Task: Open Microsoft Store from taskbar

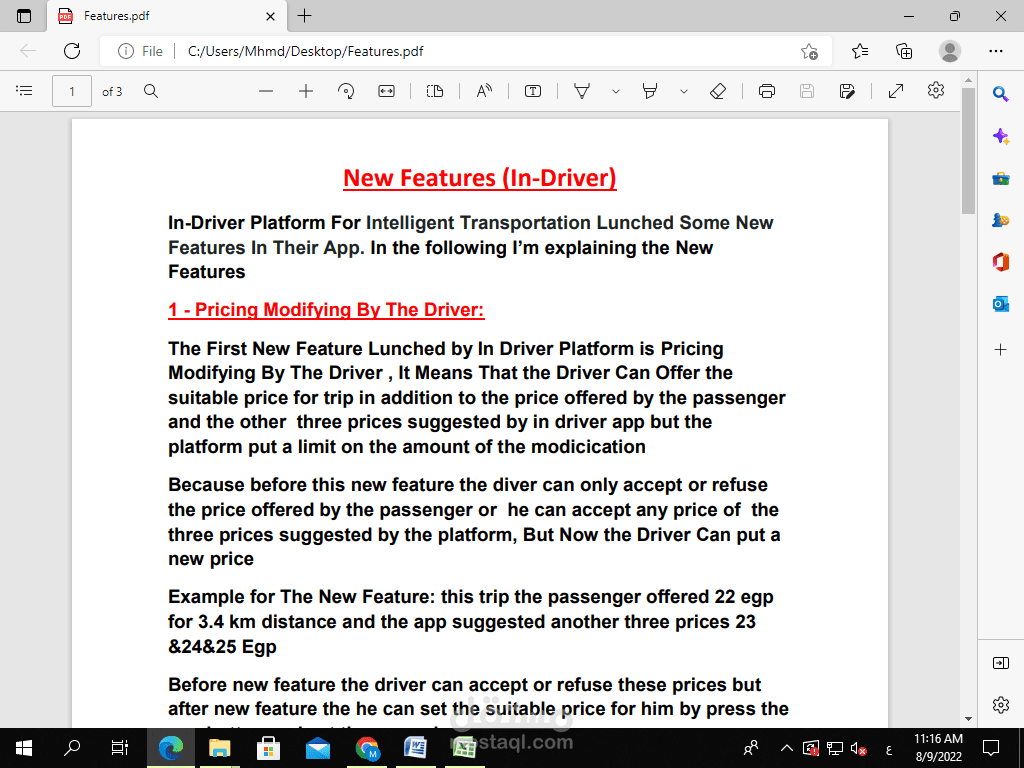Action: pos(268,748)
